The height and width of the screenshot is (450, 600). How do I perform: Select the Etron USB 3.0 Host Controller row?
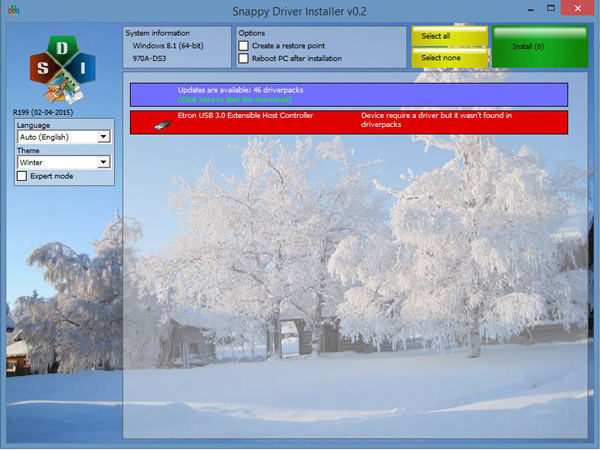click(x=349, y=122)
